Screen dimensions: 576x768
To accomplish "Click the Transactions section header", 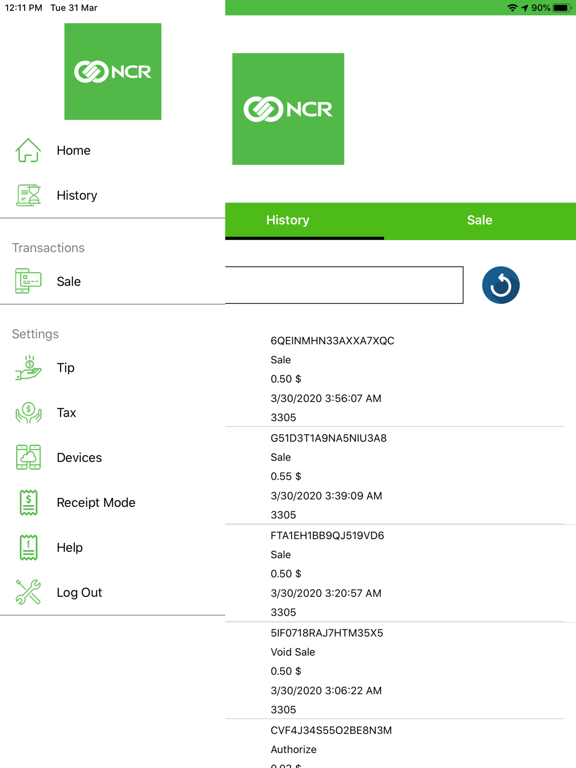I will (x=48, y=248).
